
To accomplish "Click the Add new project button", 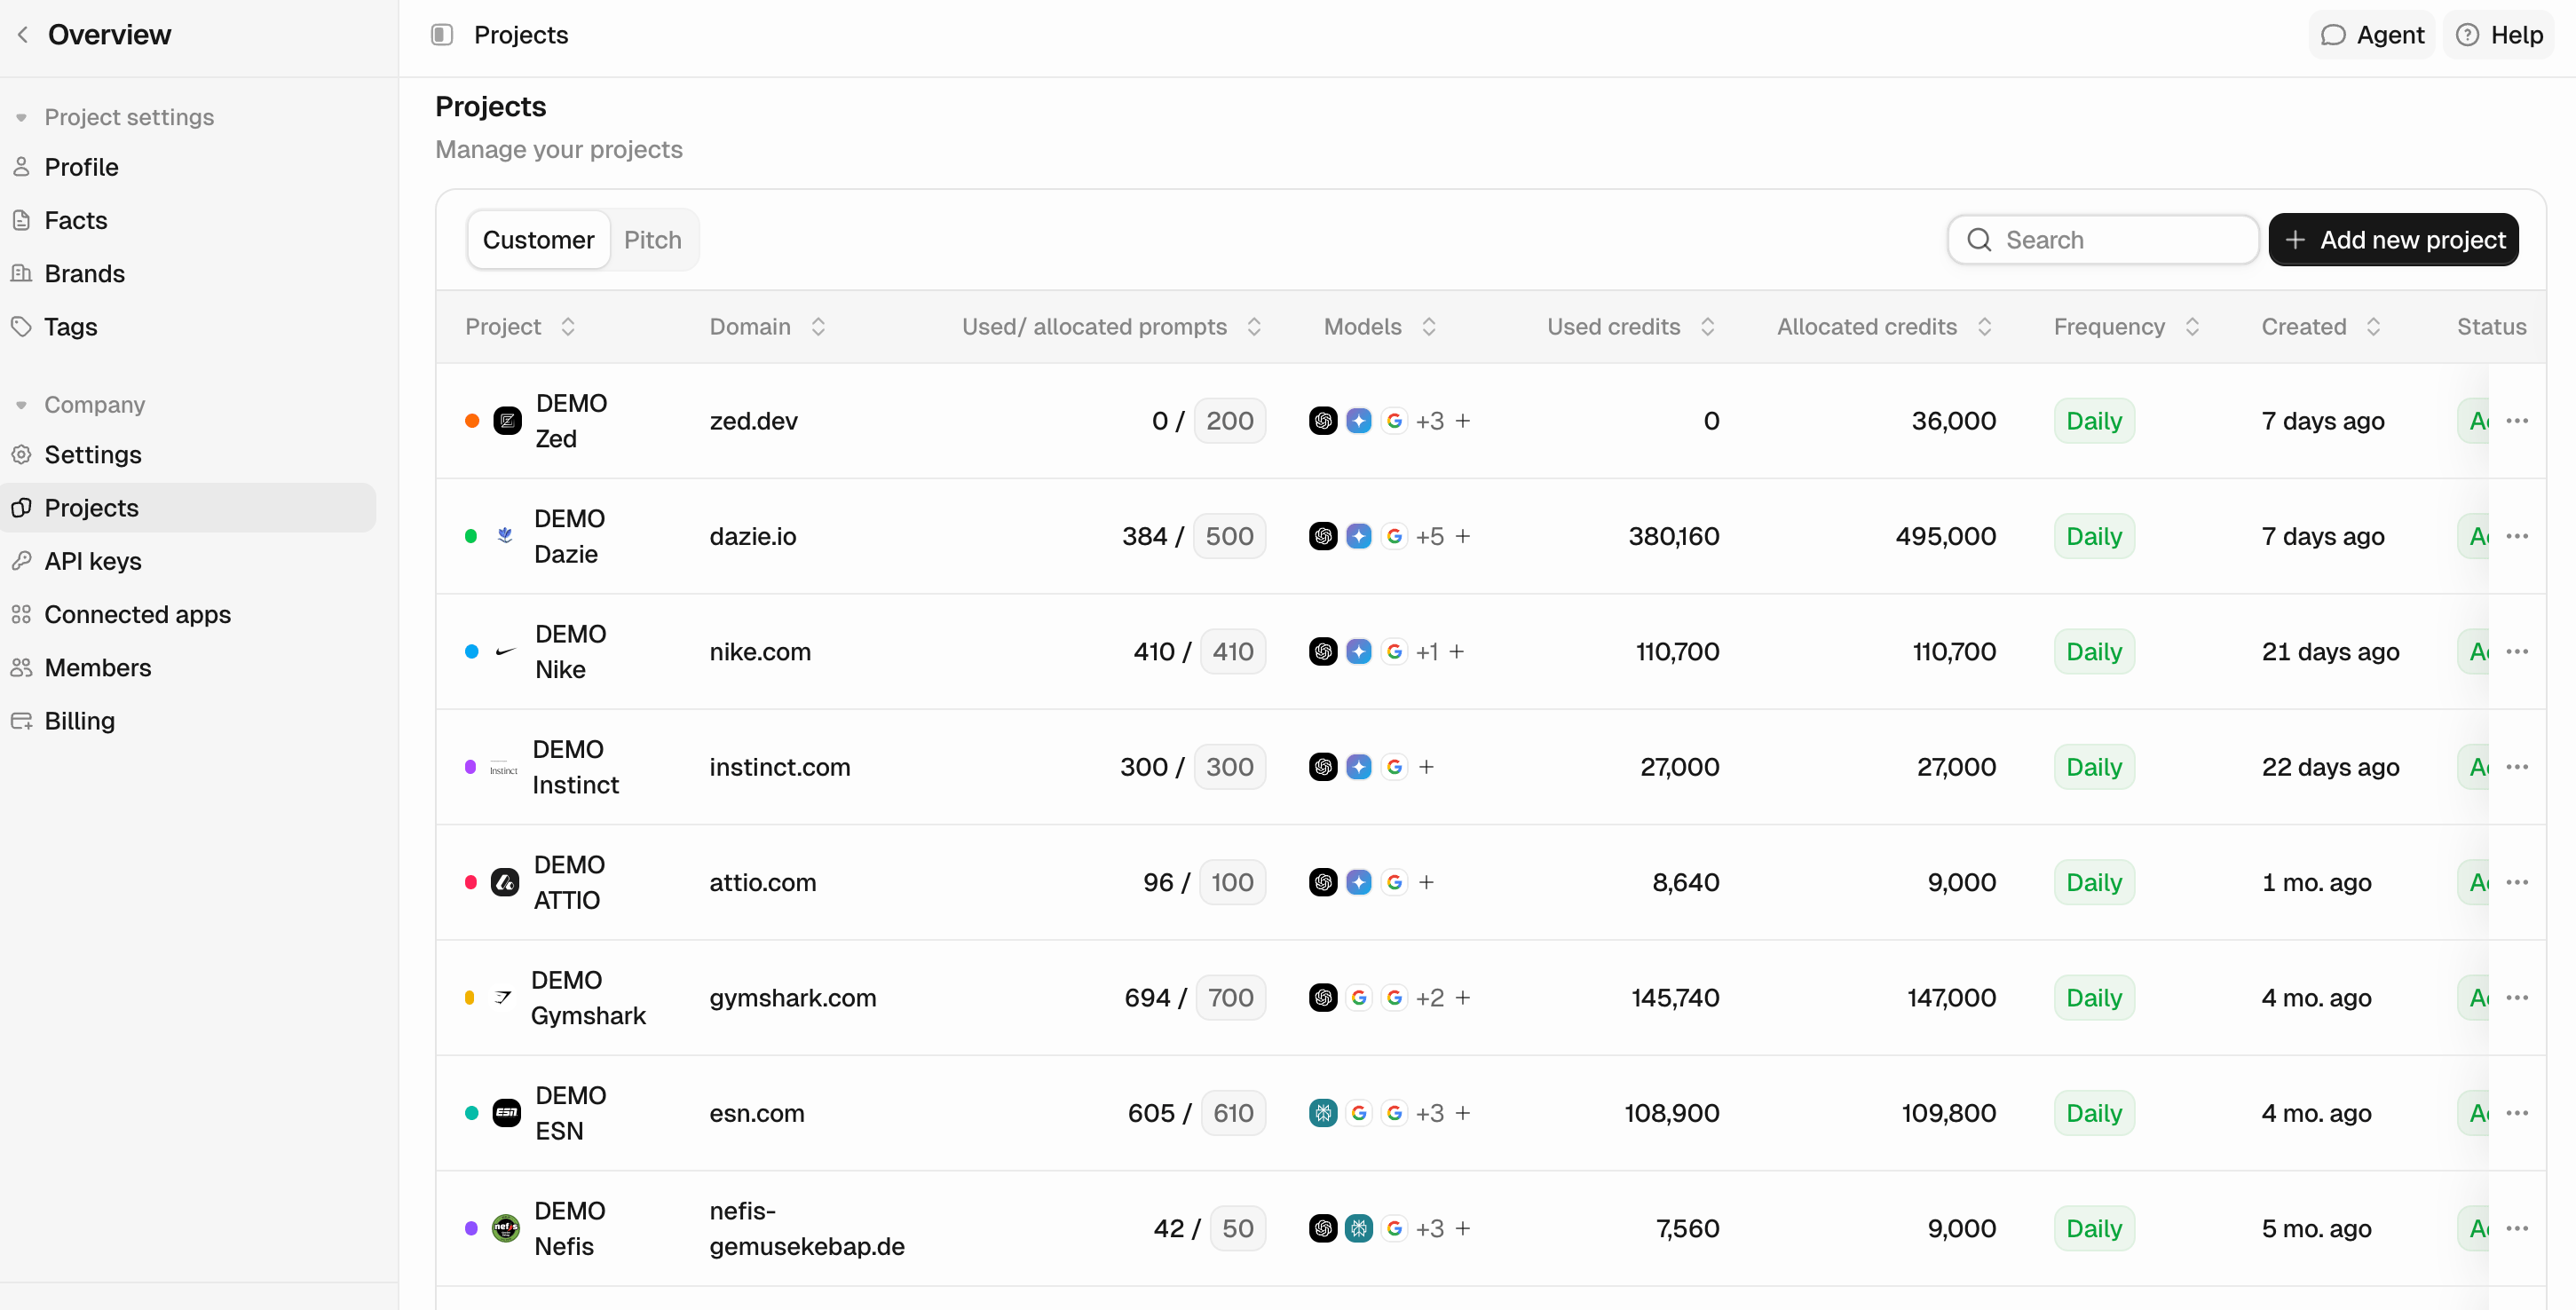I will 2393,240.
